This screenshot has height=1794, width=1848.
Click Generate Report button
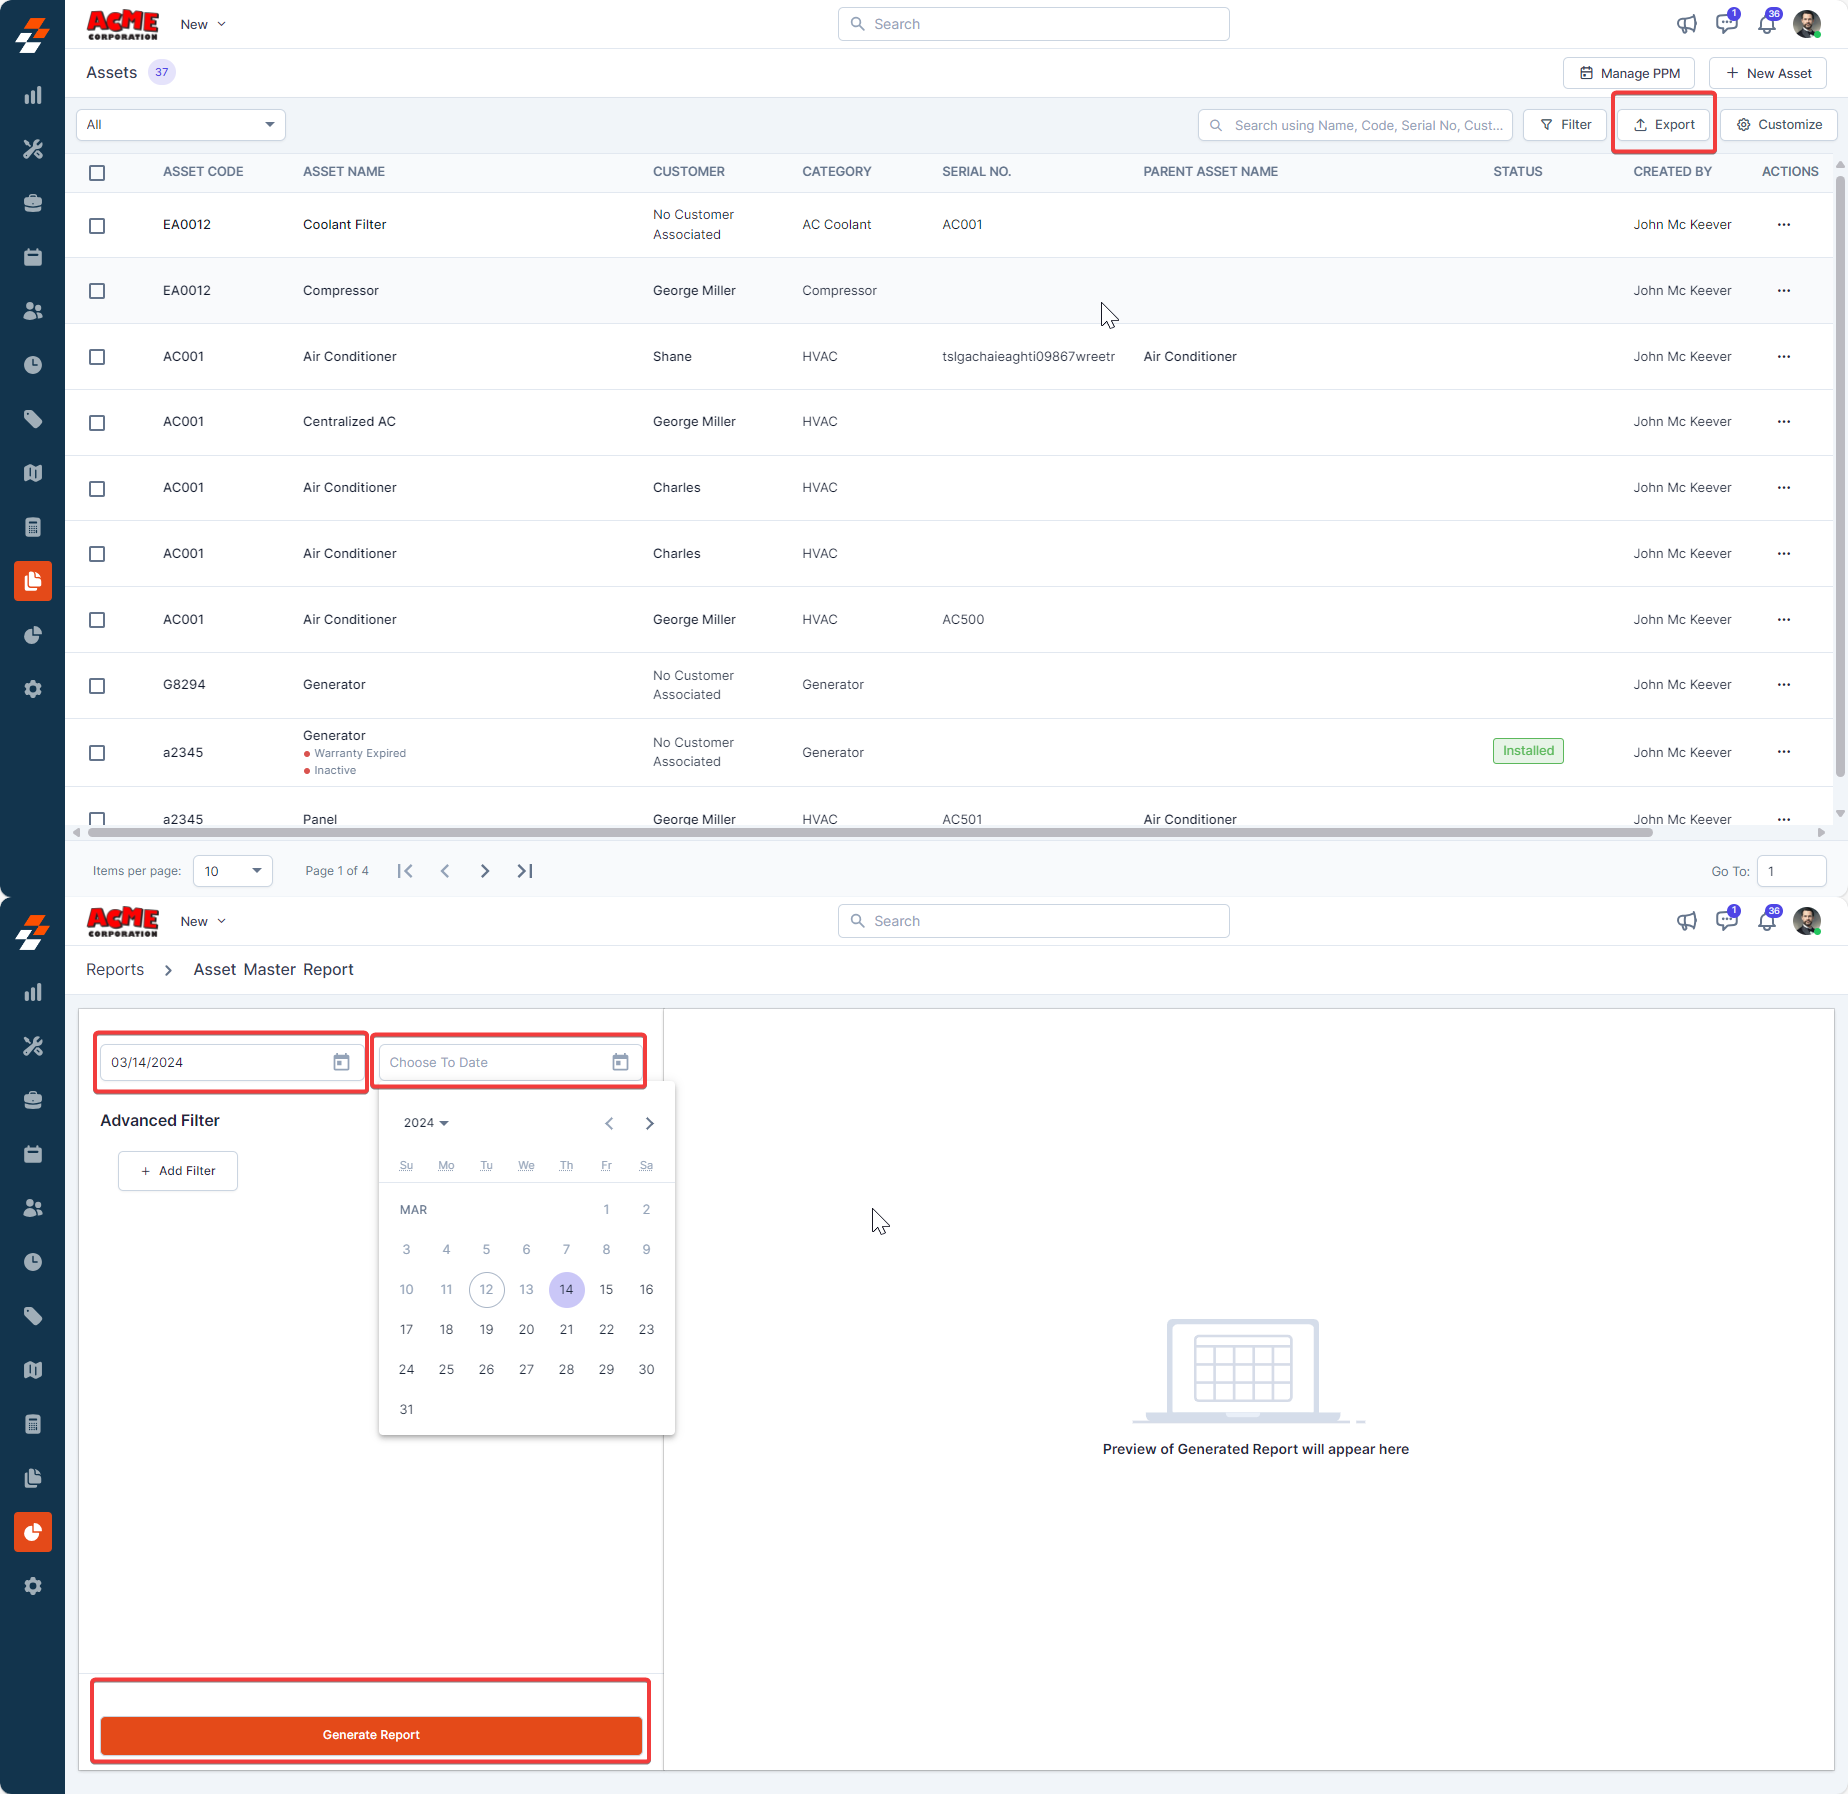click(x=371, y=1735)
